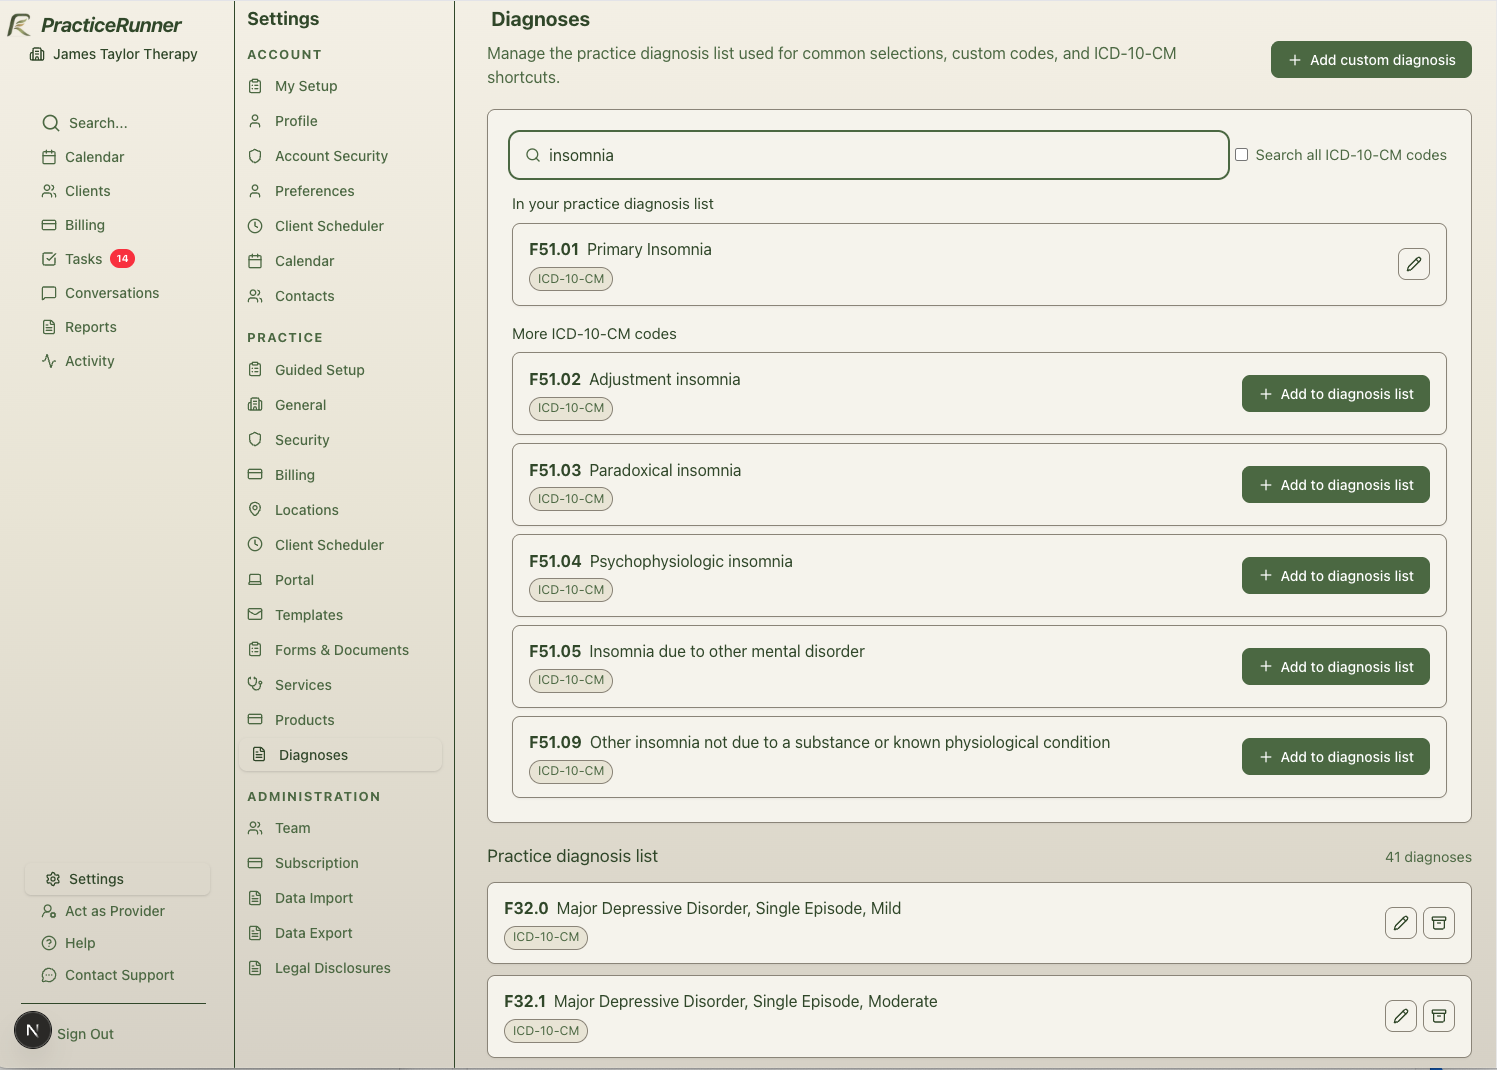This screenshot has width=1497, height=1070.
Task: Add F51.09 Other insomnia to diagnosis list
Action: (1336, 757)
